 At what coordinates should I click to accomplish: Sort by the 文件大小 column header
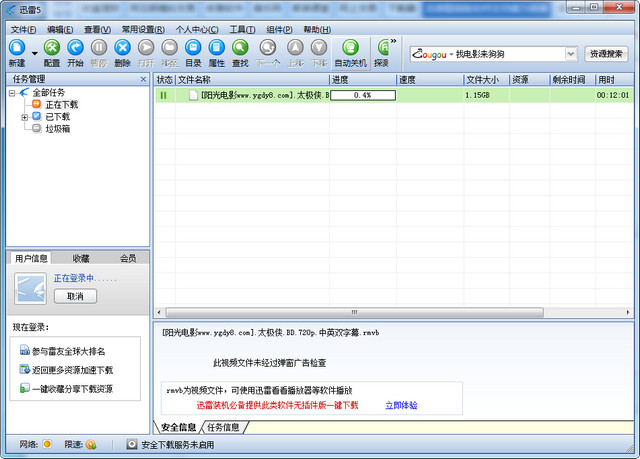[487, 80]
